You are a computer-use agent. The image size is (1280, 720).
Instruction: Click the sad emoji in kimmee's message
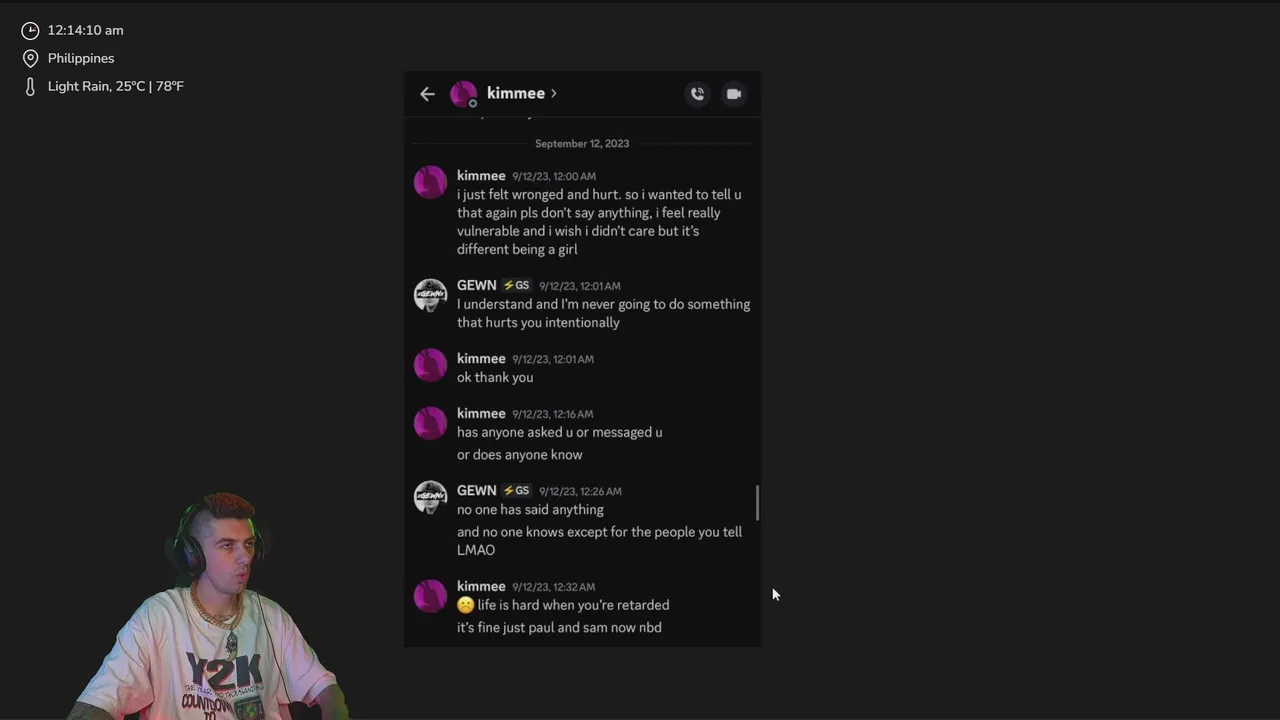click(465, 605)
